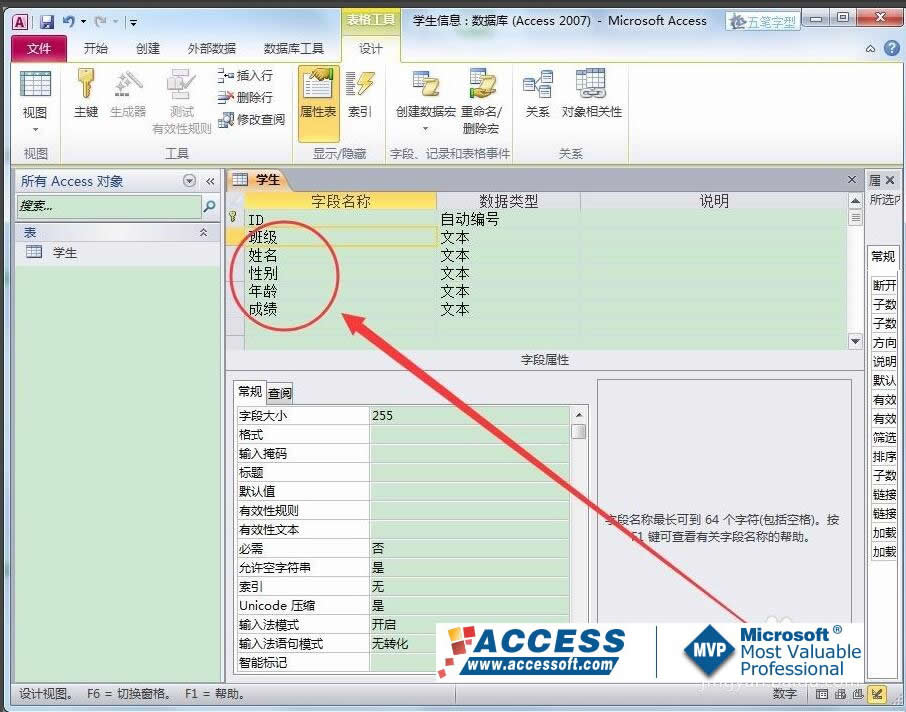
Task: Select the 学生 table in navigation pane
Action: pos(65,253)
